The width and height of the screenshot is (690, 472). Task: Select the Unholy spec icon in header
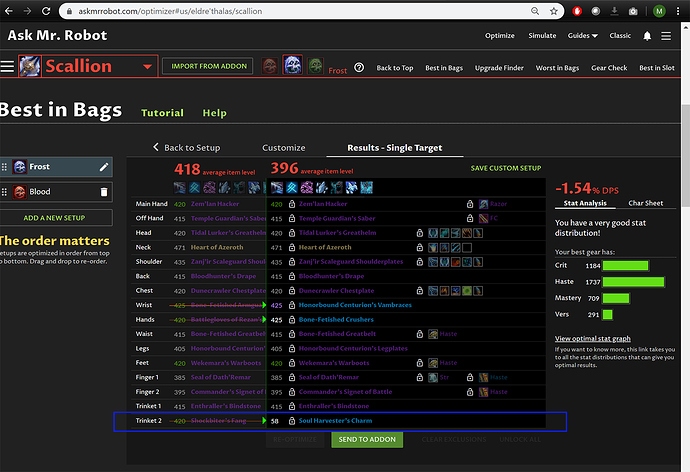tap(316, 66)
